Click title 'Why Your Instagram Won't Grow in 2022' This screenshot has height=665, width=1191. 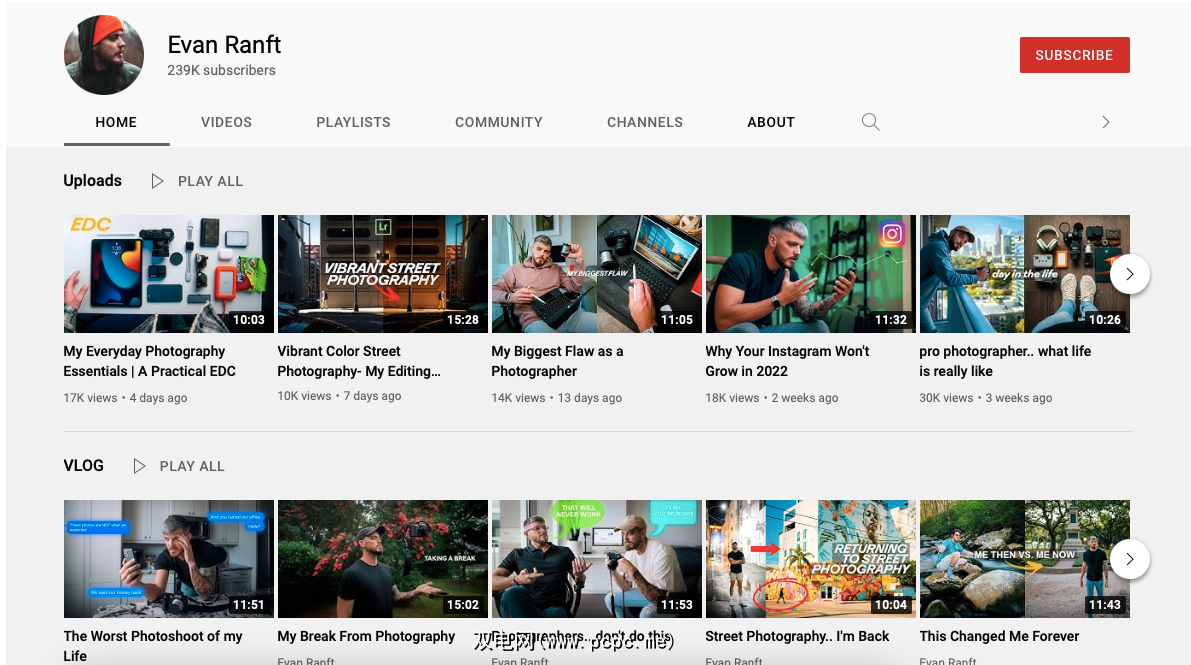787,361
